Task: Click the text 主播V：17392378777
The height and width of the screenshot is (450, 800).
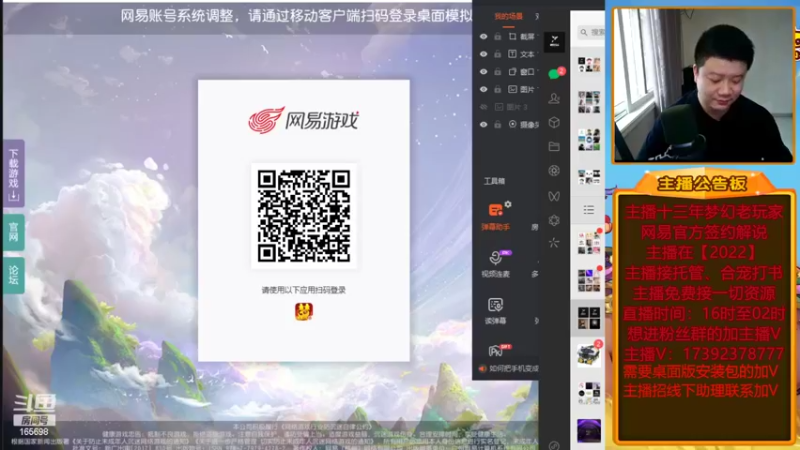Action: pyautogui.click(x=704, y=354)
